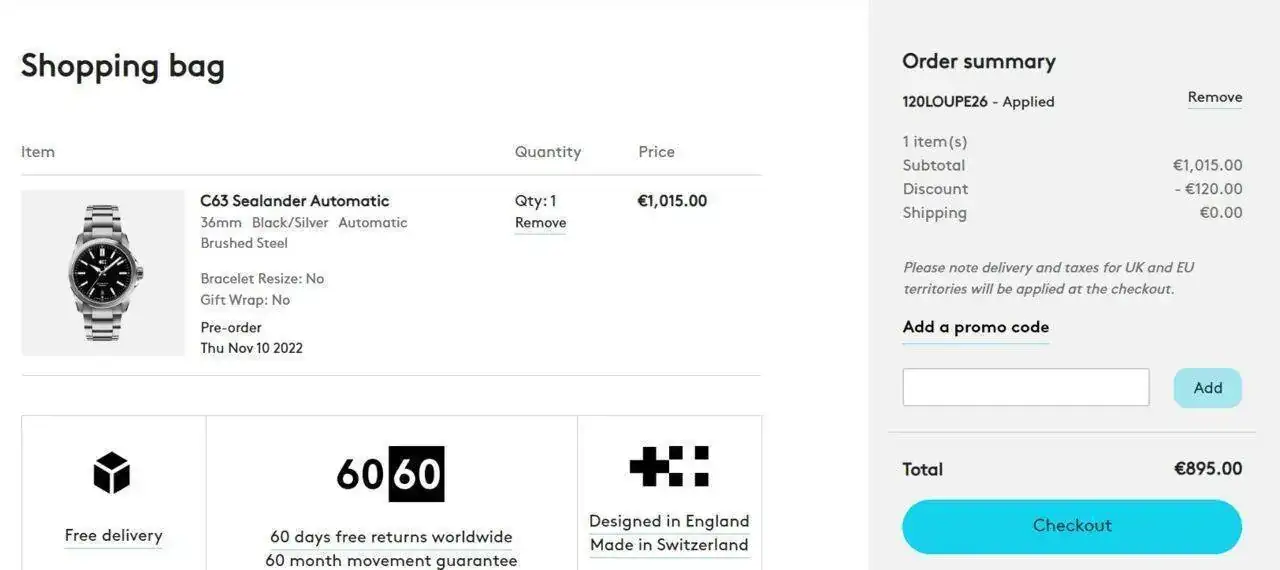The image size is (1280, 570).
Task: Click the Made in Switzerland link
Action: coord(669,545)
